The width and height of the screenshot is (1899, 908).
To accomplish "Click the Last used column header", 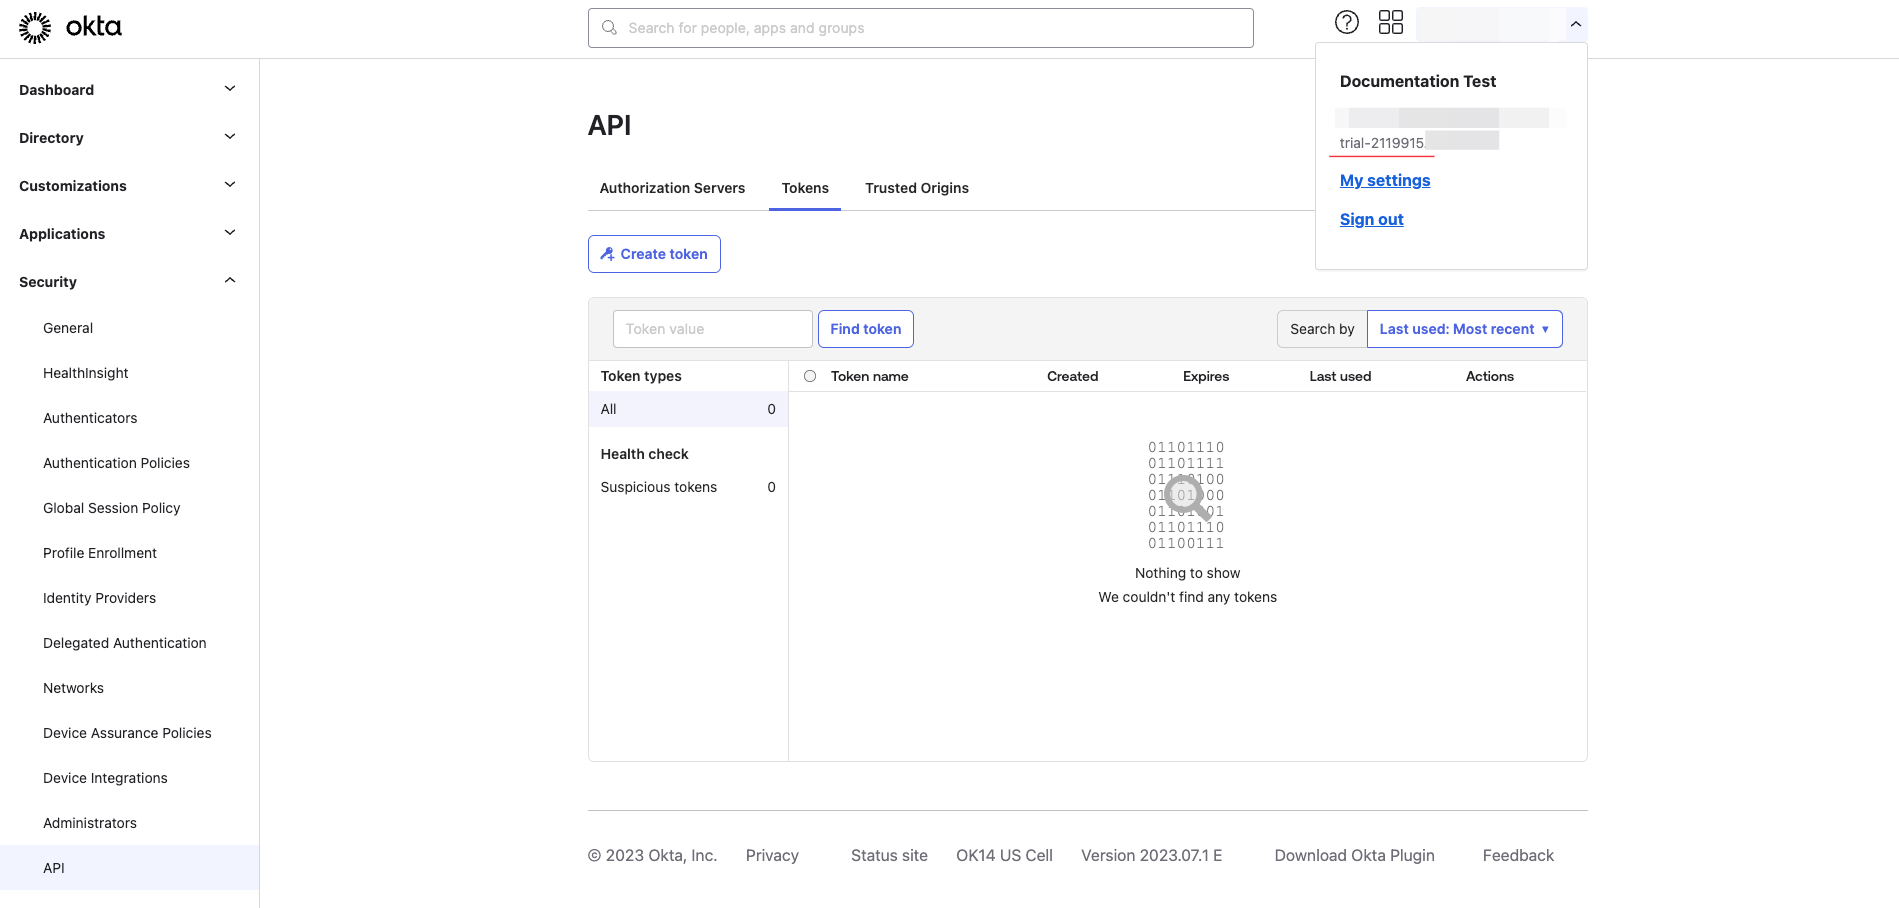I will pos(1340,376).
